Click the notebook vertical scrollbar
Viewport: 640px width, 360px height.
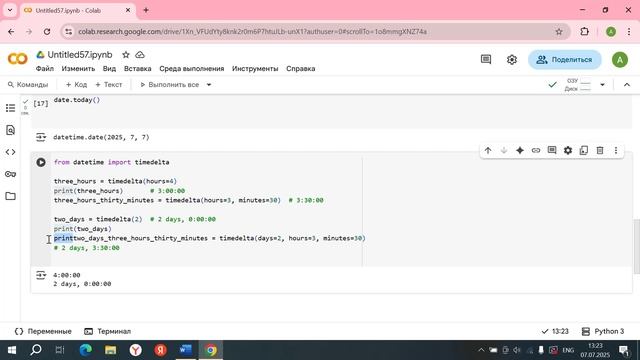[x=636, y=247]
